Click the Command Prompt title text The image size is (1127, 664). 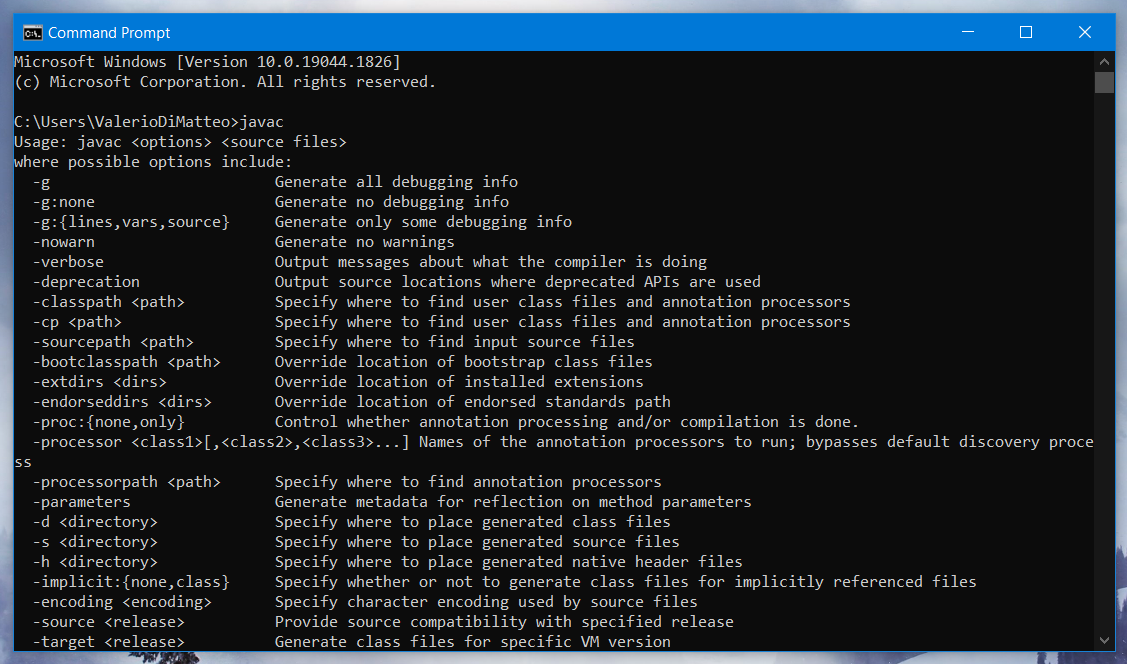109,33
